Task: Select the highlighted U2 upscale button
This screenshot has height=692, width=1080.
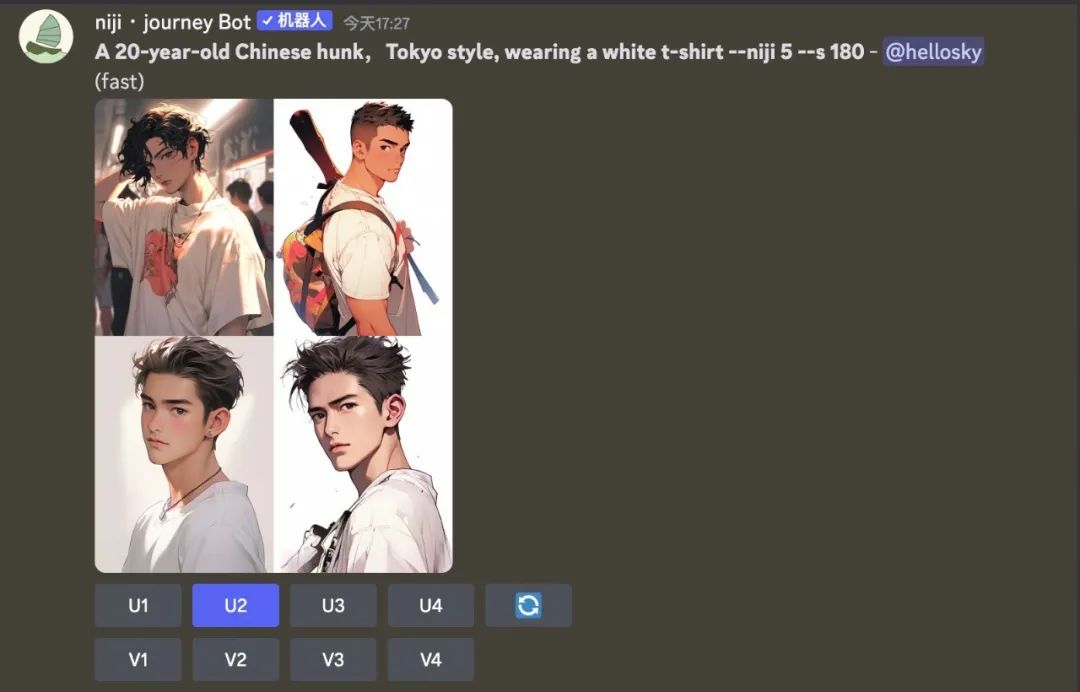Action: point(236,605)
